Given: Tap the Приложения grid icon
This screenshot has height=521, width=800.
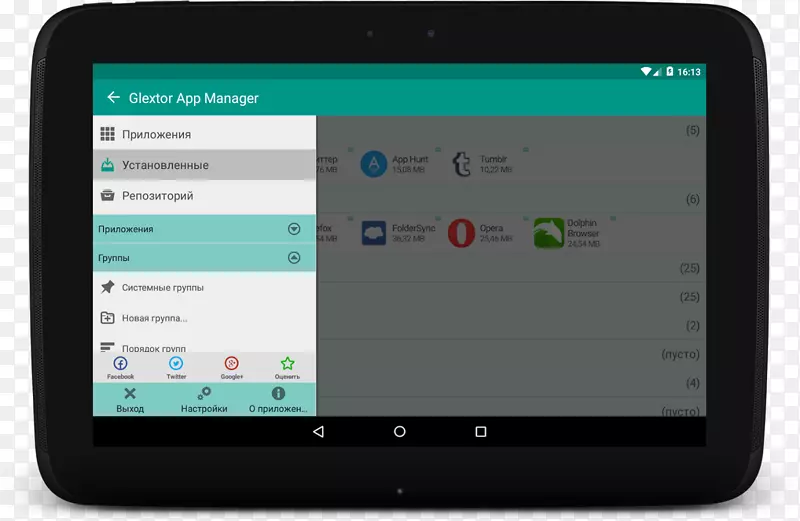Looking at the screenshot, I should [107, 134].
